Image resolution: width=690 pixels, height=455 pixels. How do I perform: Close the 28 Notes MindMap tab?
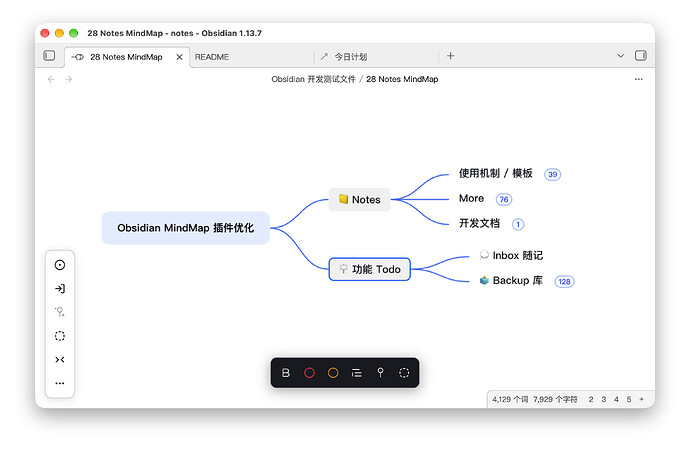pyautogui.click(x=179, y=57)
